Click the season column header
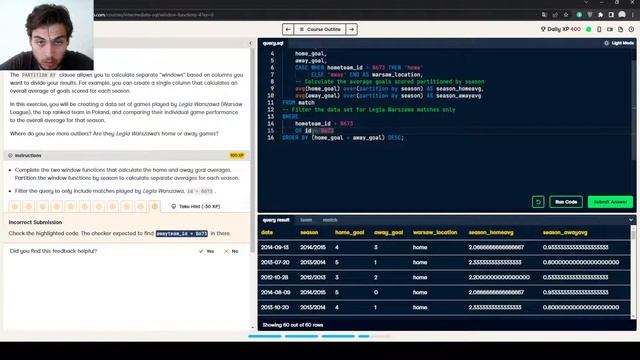This screenshot has width=640, height=360. (x=309, y=233)
